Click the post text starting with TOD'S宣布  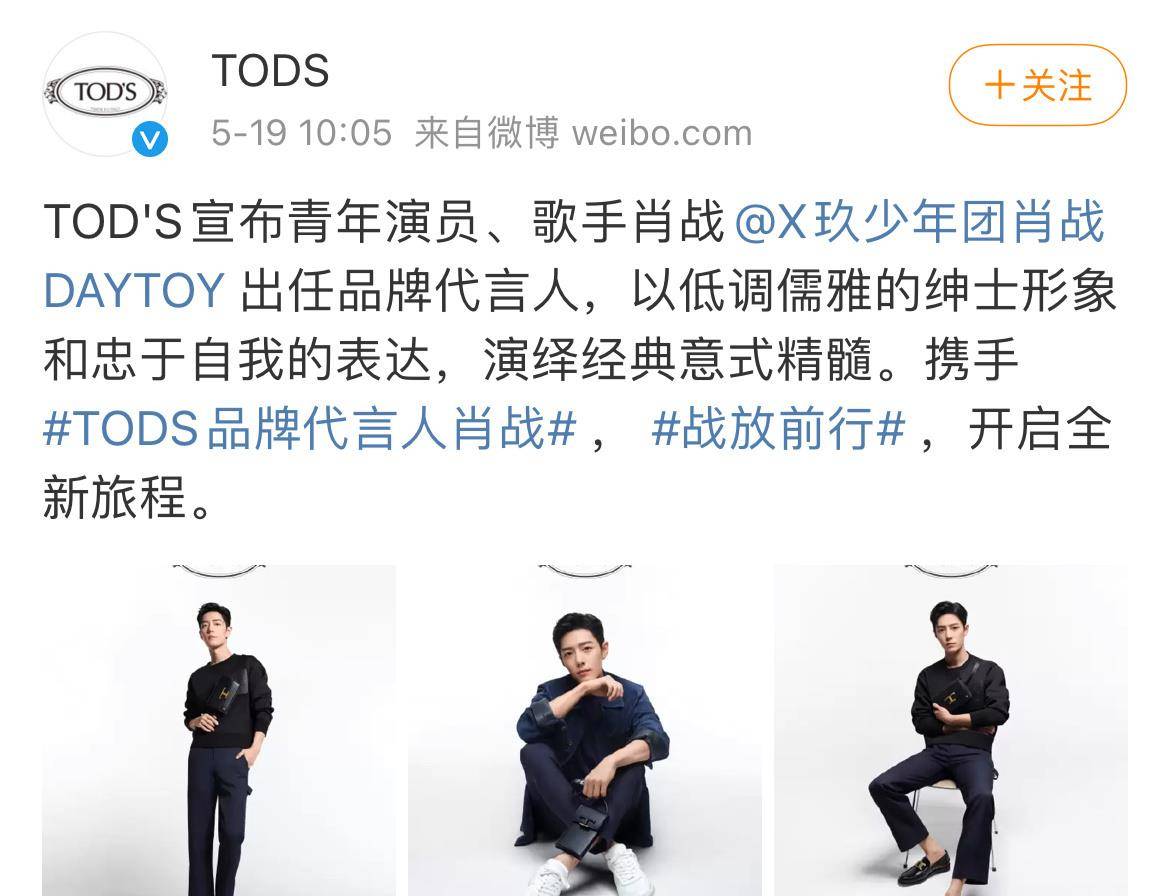pyautogui.click(x=384, y=222)
